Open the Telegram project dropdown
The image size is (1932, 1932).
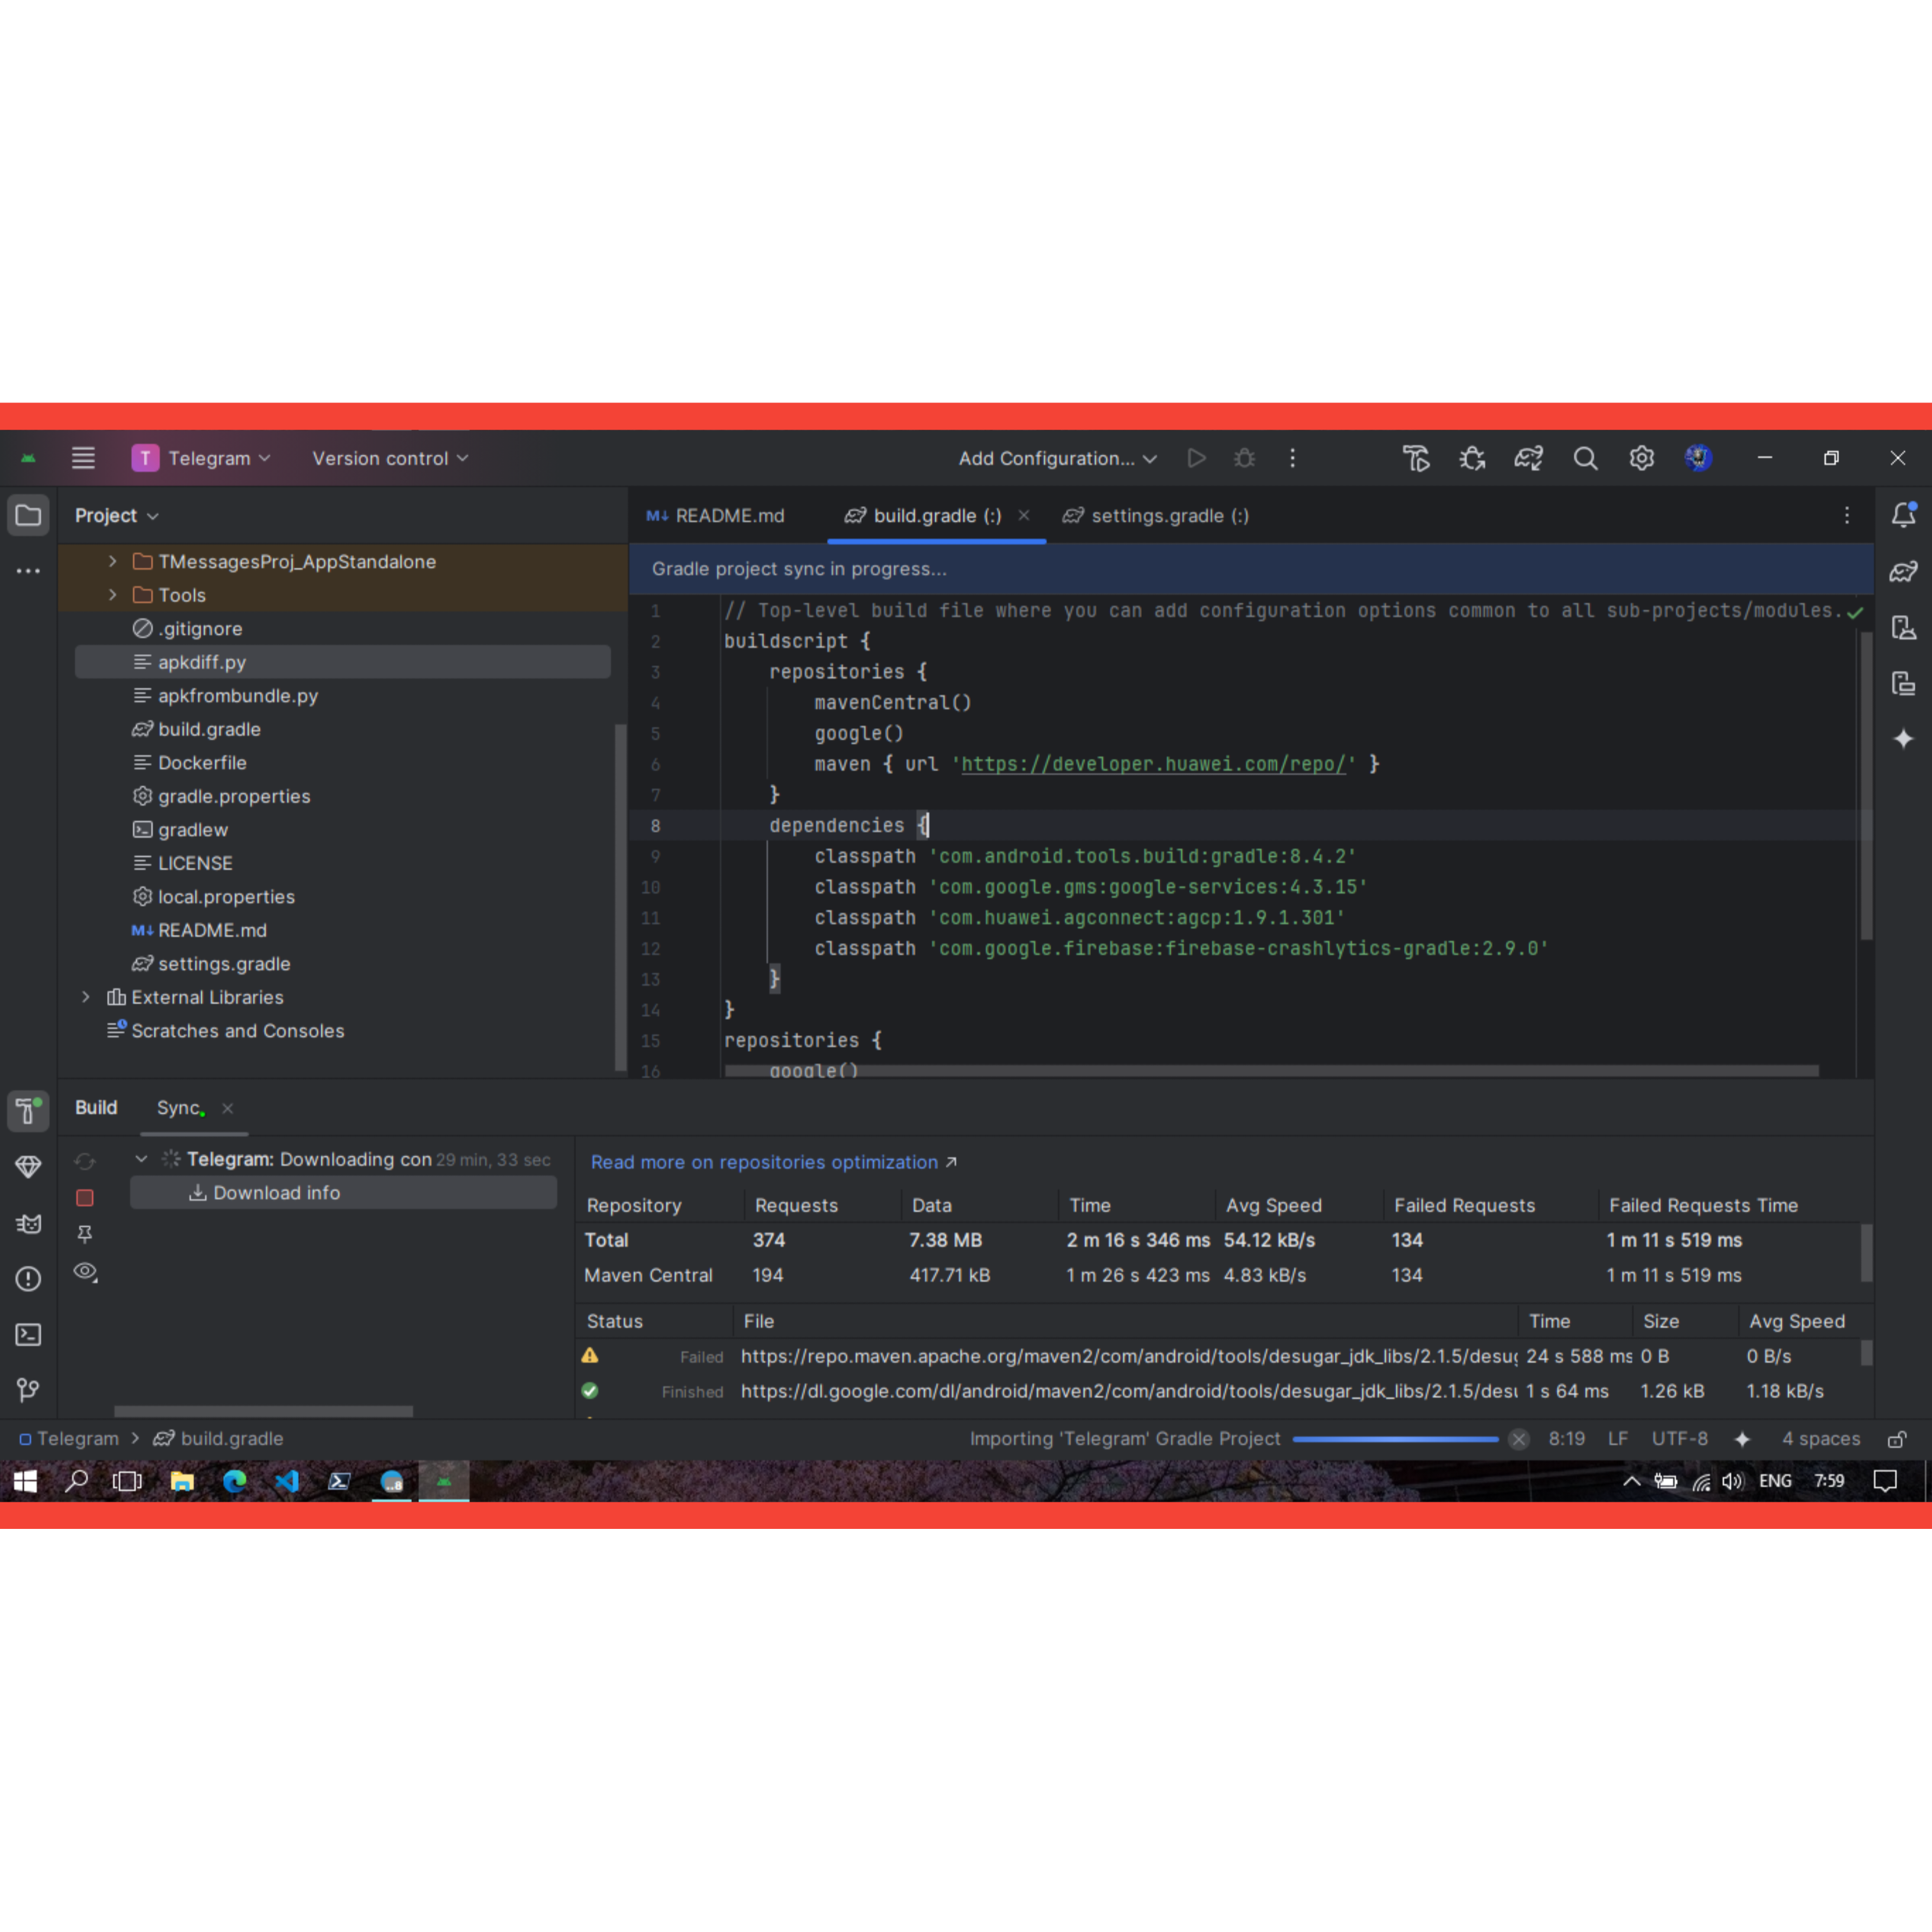[x=201, y=458]
